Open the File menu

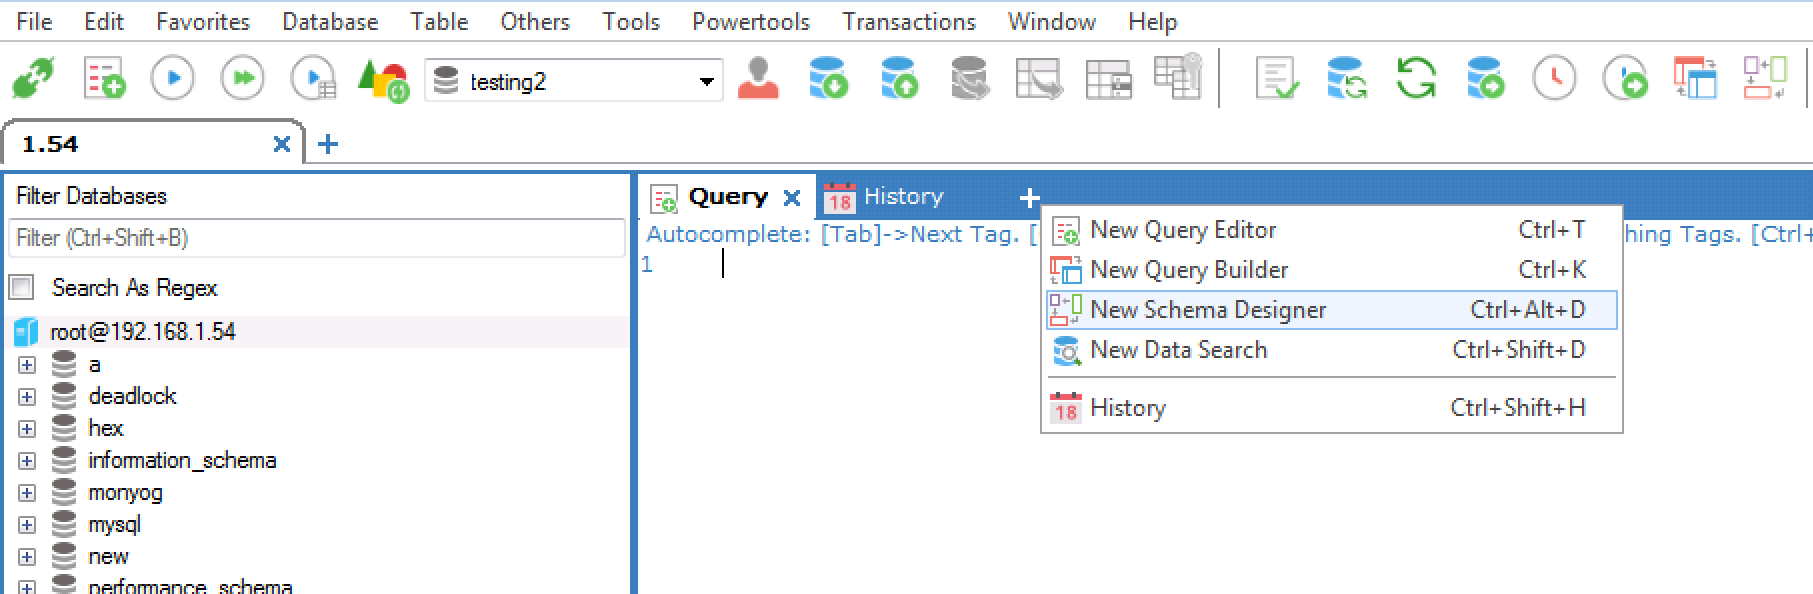pyautogui.click(x=34, y=21)
